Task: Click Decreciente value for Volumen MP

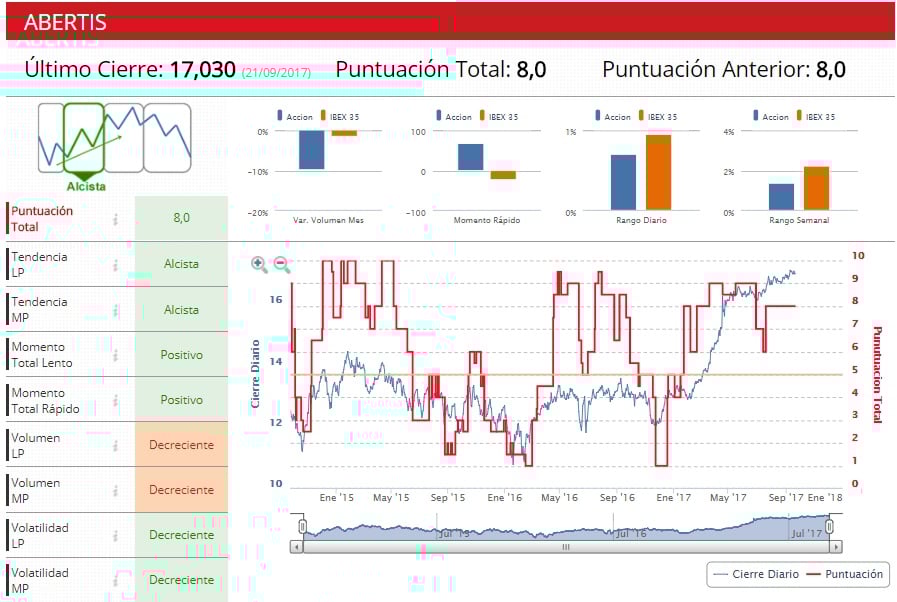Action: tap(181, 490)
